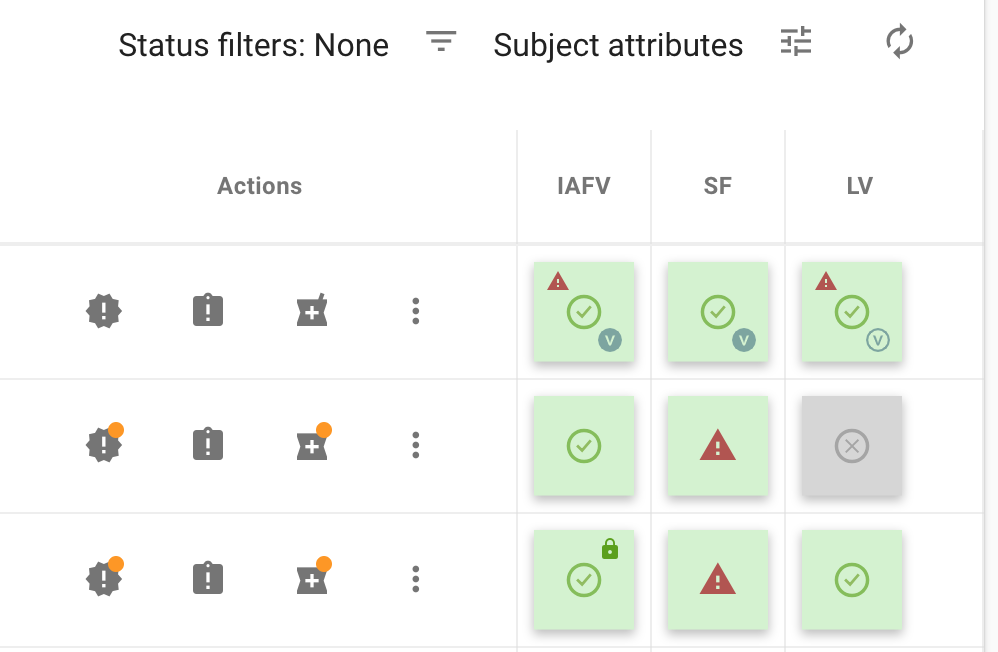Click third row's medication icon with orange dot

click(312, 579)
